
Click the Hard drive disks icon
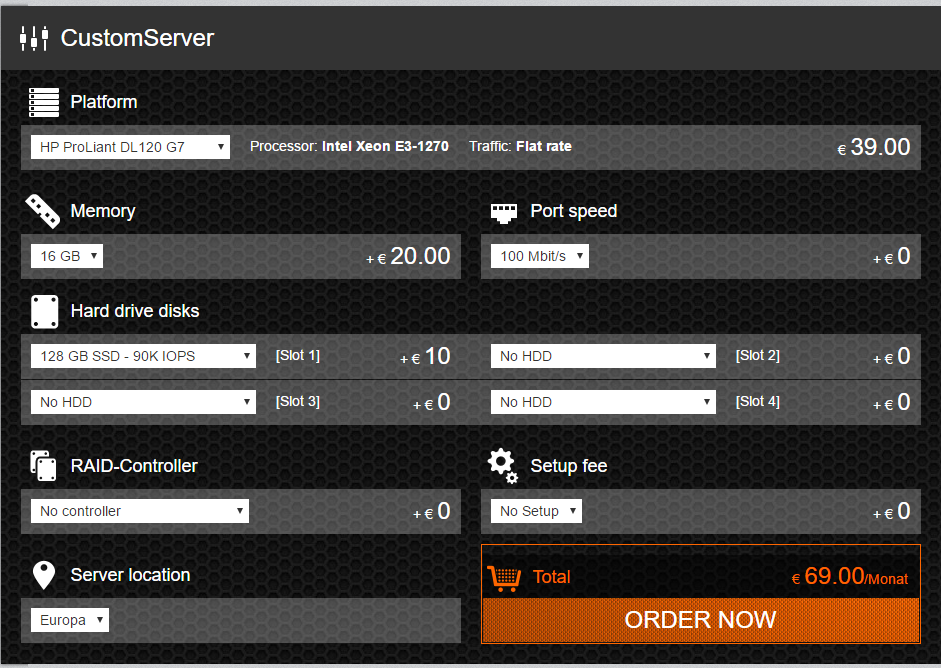tap(44, 311)
